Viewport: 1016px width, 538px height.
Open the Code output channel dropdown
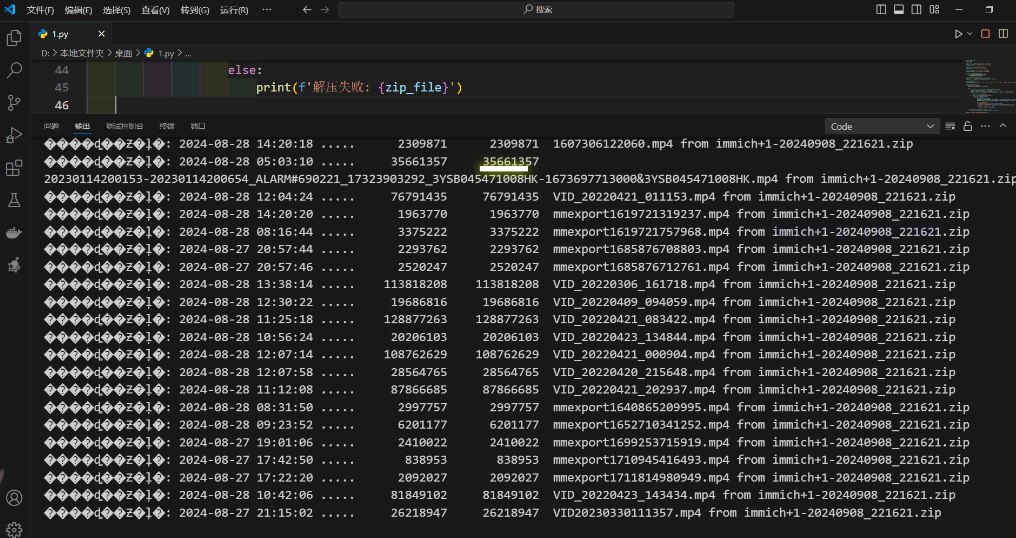882,127
